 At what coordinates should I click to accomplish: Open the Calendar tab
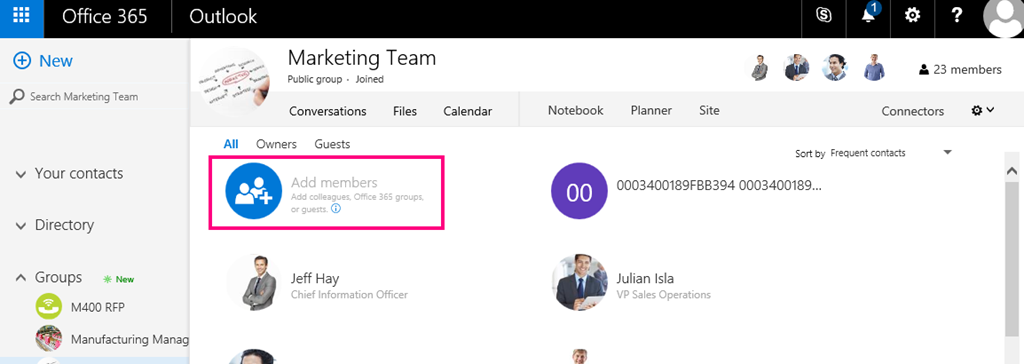point(468,111)
